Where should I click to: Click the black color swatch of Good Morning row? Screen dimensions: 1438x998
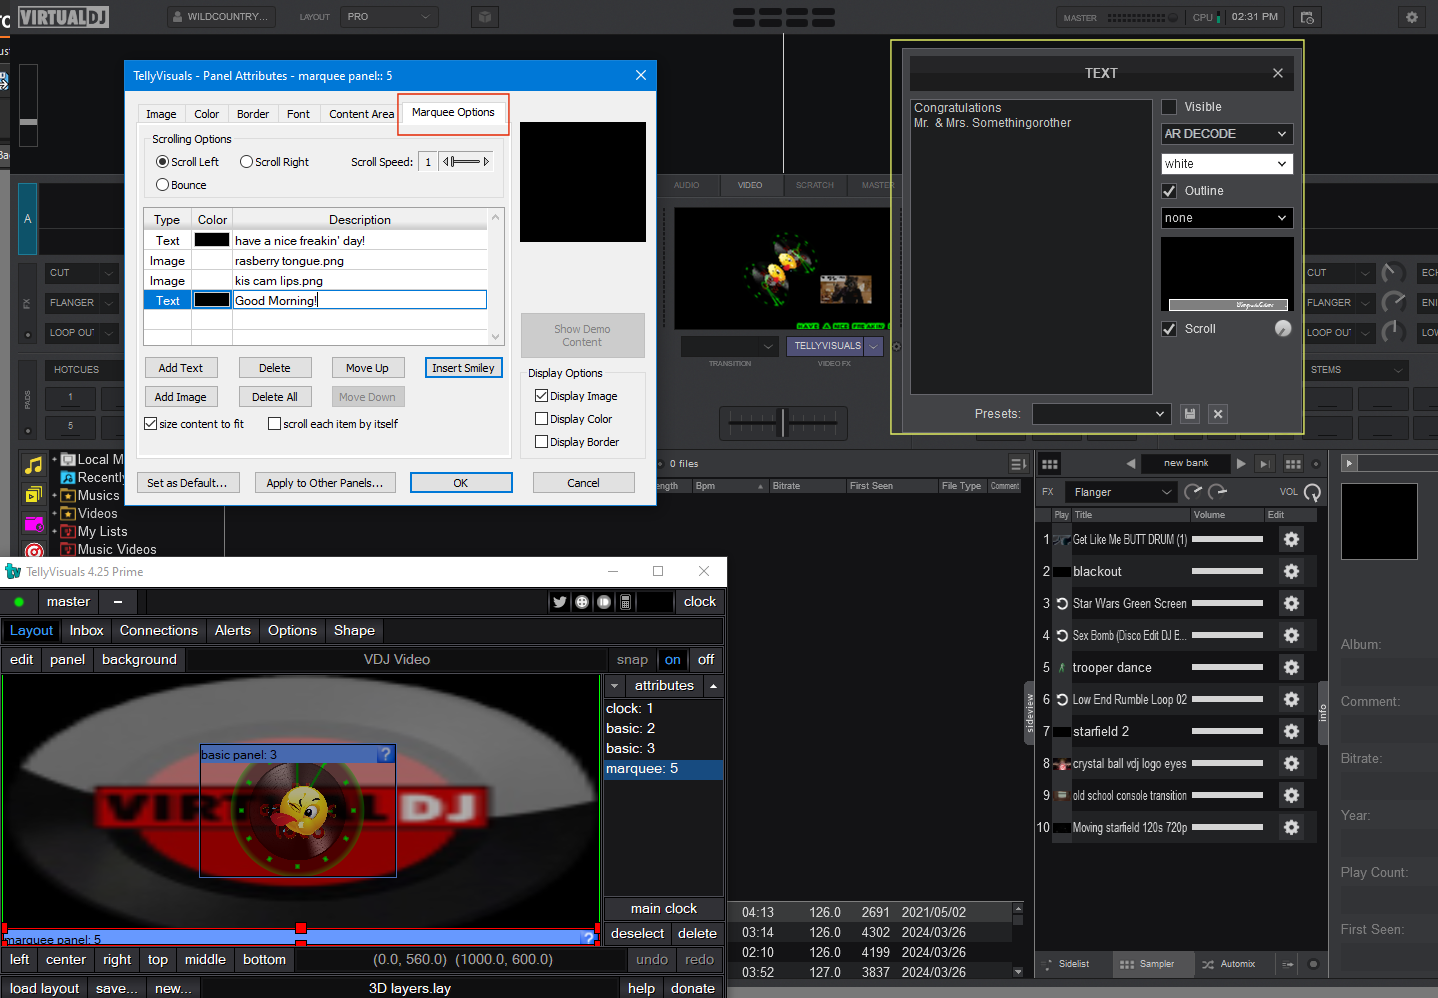pyautogui.click(x=212, y=300)
